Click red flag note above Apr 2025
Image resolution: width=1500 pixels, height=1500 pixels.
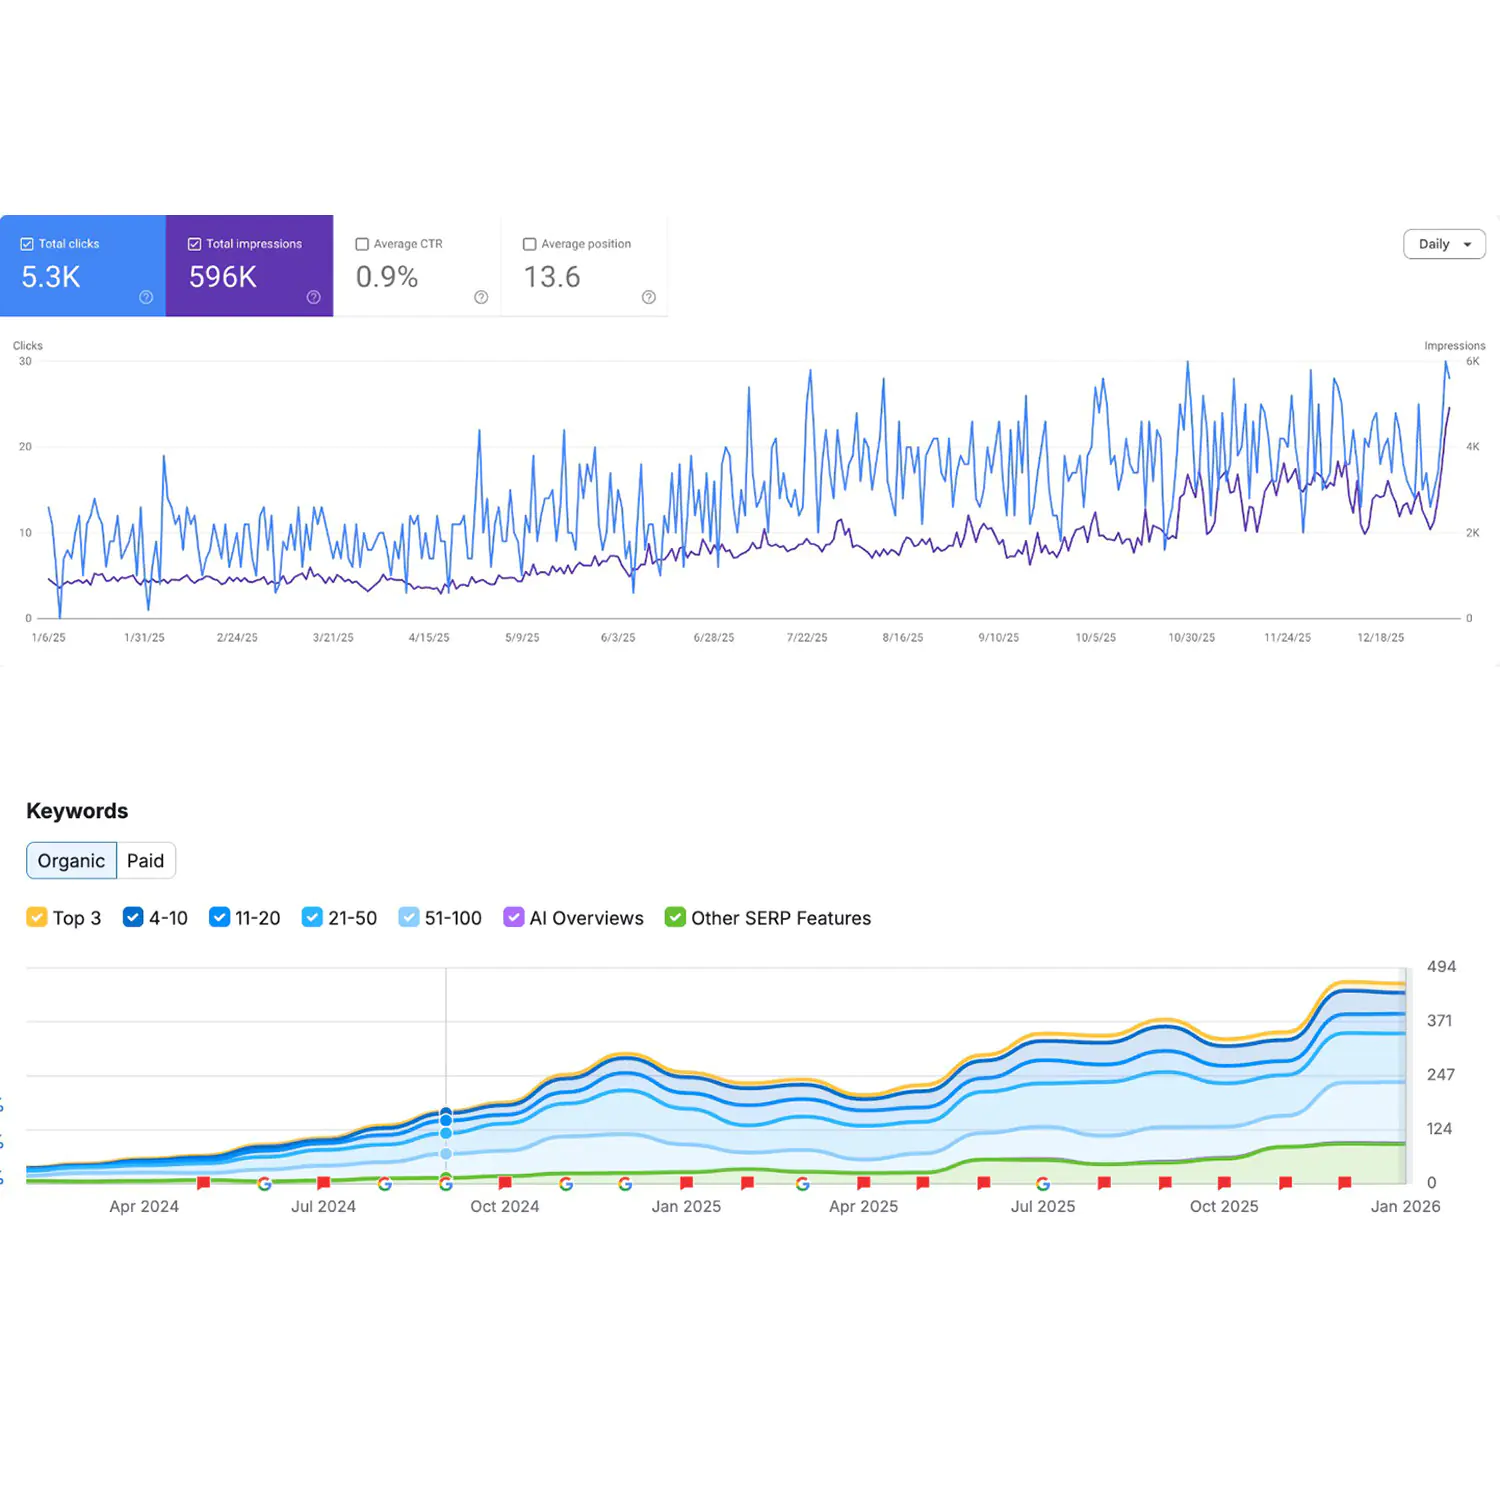(863, 1184)
